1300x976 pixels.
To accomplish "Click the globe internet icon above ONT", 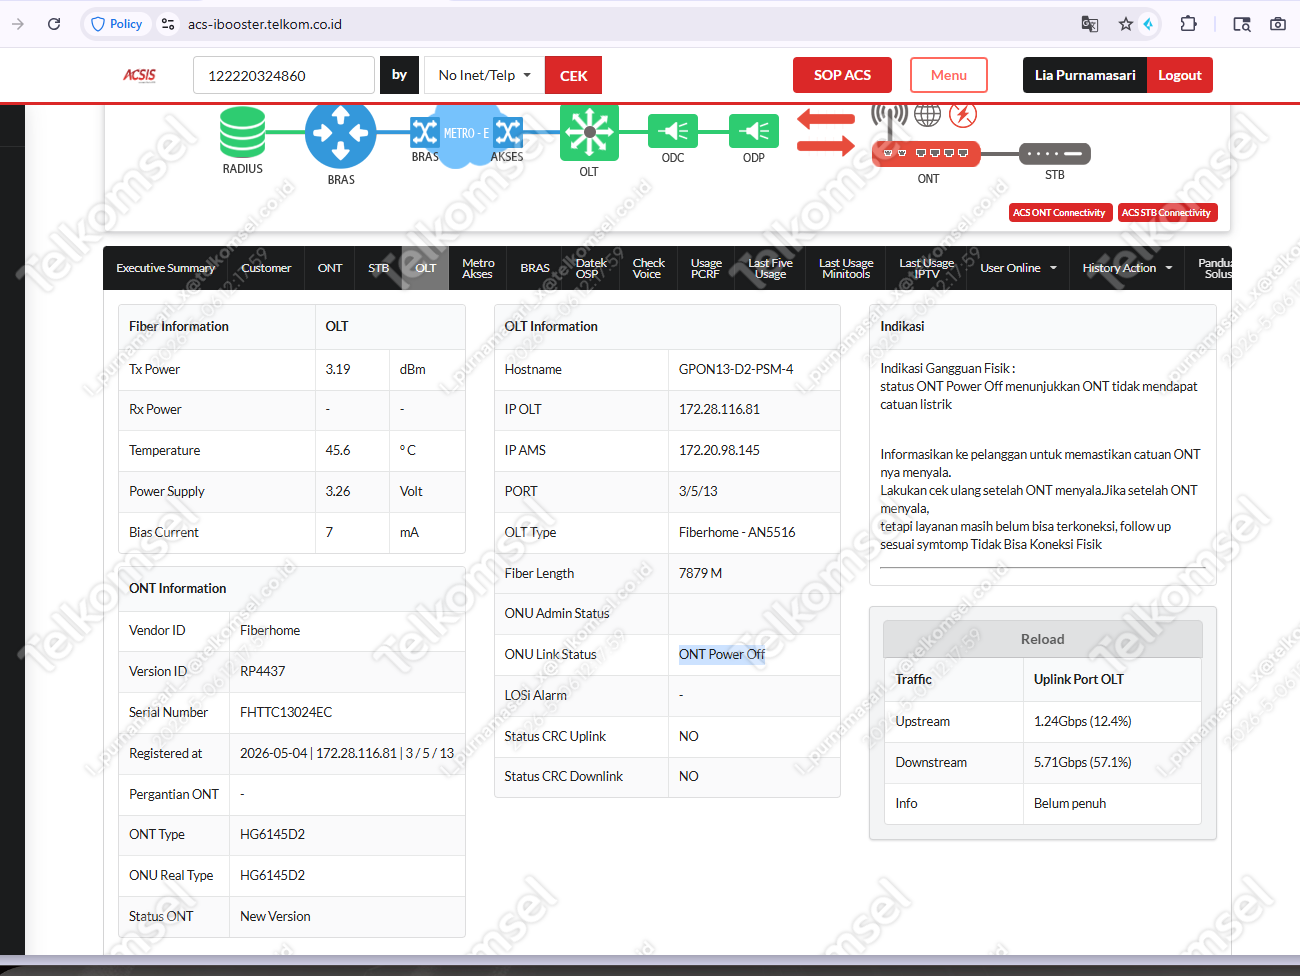I will pyautogui.click(x=928, y=115).
